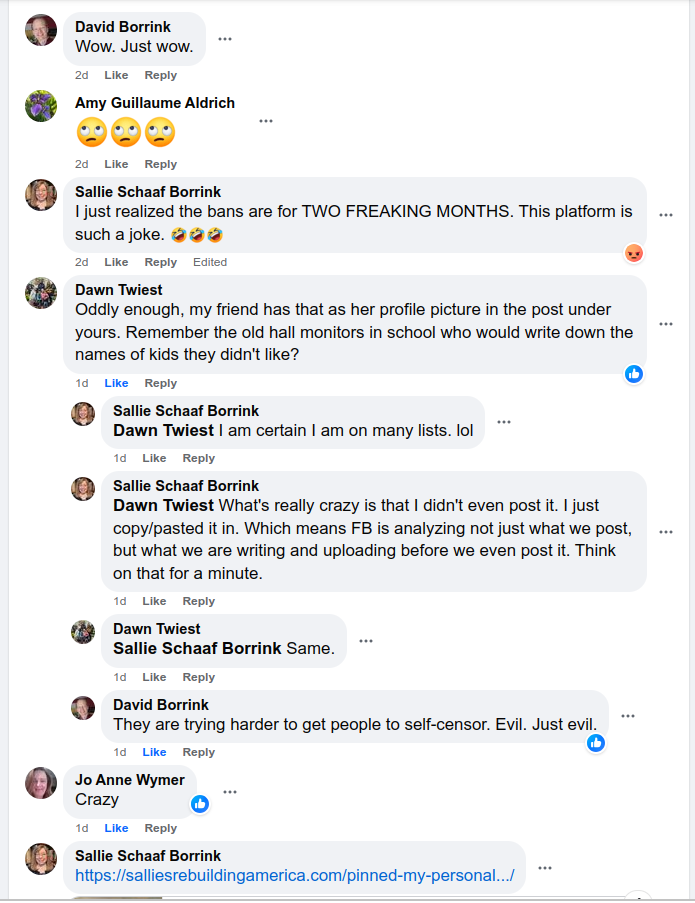Expand options for Sallie's "many lists" reply

pos(504,422)
